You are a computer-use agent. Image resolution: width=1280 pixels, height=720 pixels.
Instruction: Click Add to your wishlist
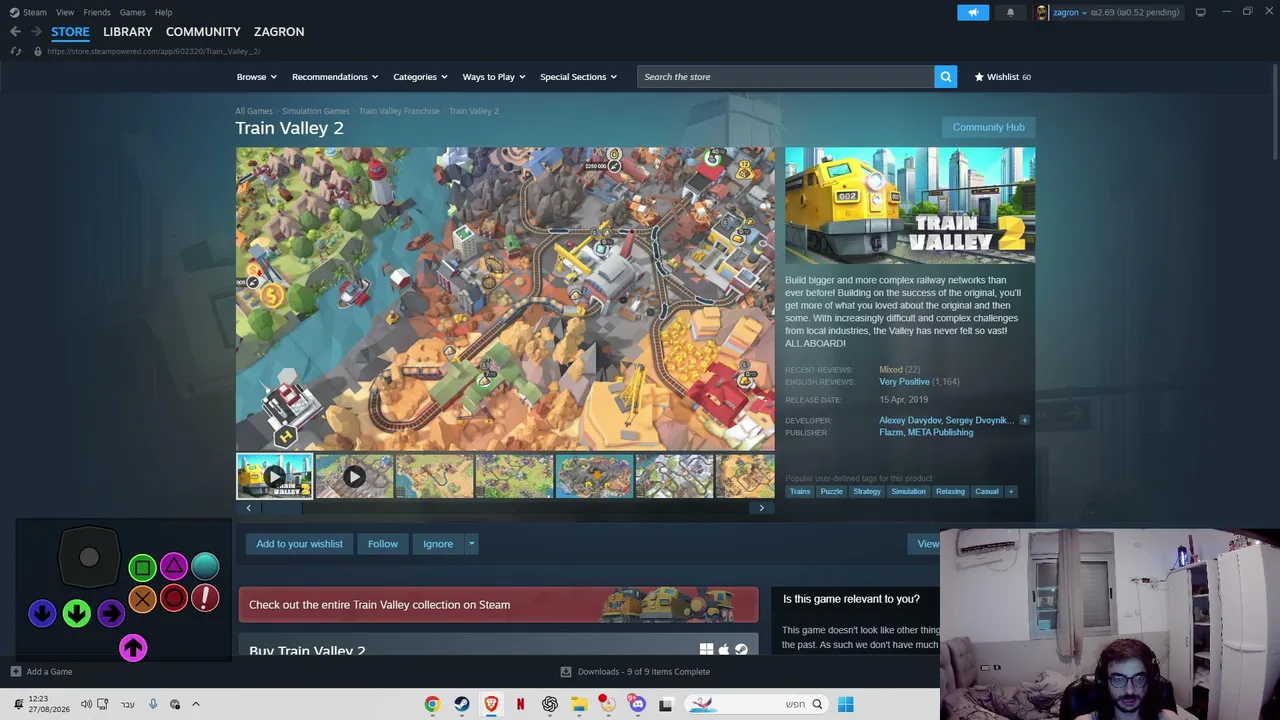[x=299, y=544]
